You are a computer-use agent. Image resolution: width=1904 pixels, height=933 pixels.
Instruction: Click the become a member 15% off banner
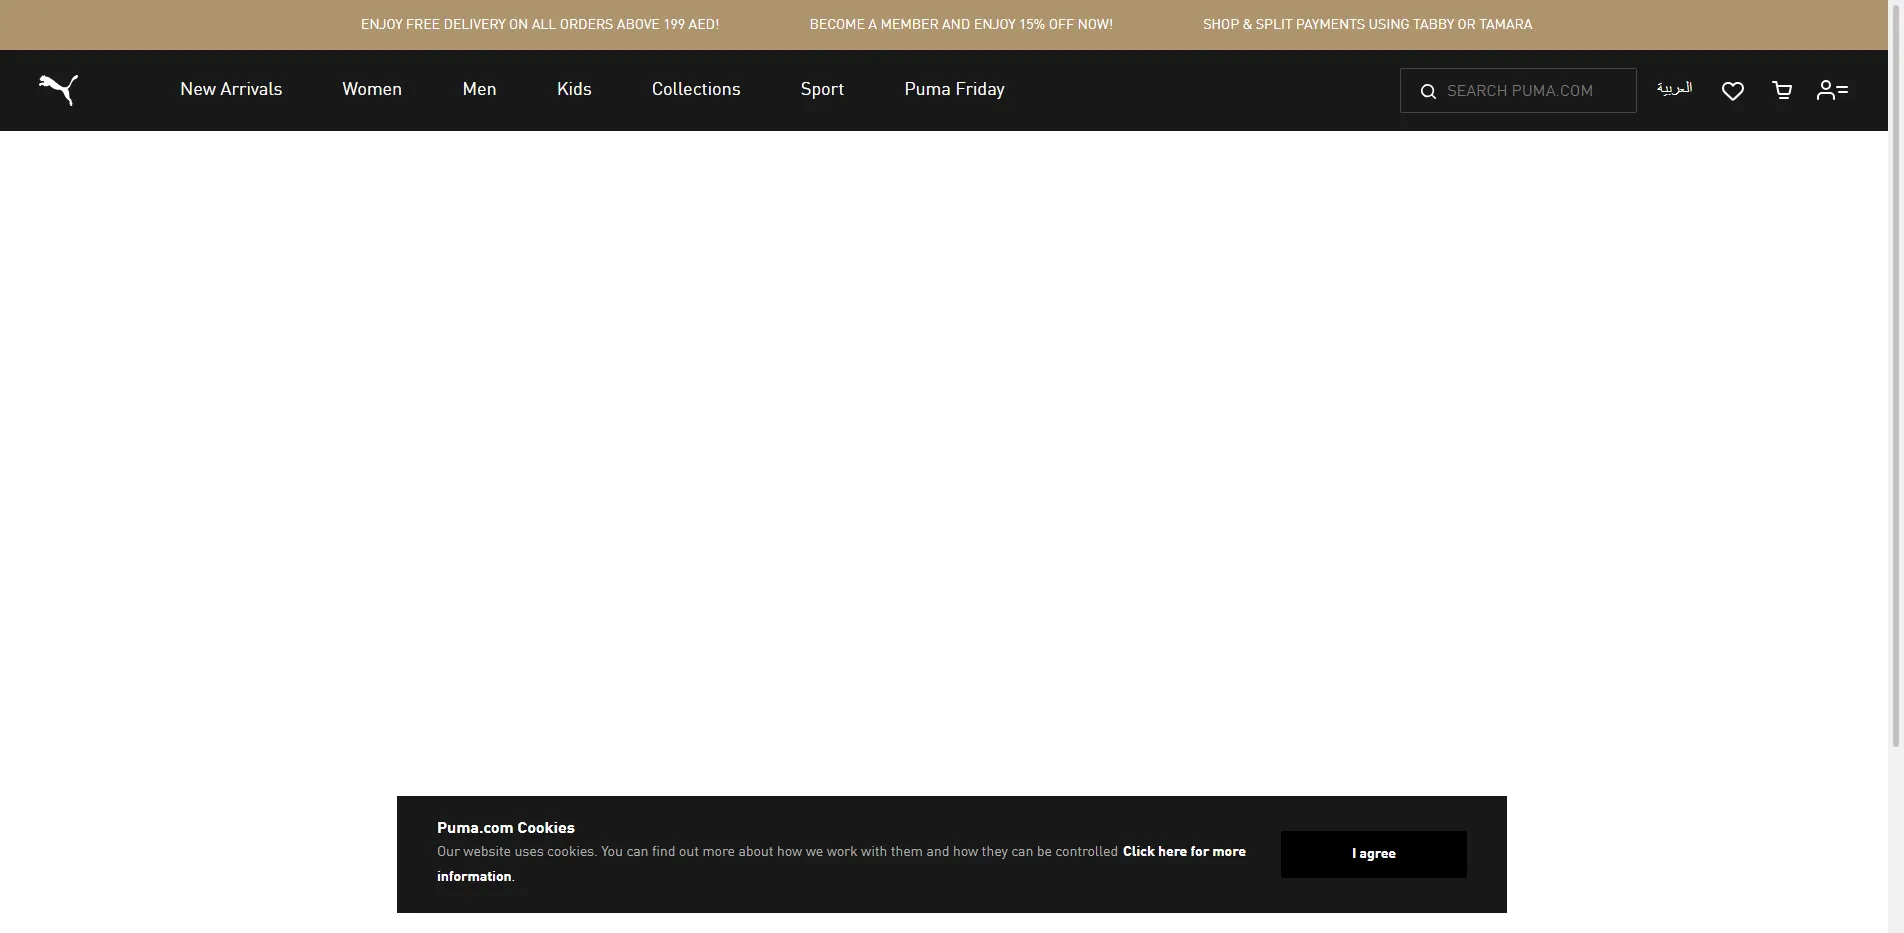click(x=961, y=24)
